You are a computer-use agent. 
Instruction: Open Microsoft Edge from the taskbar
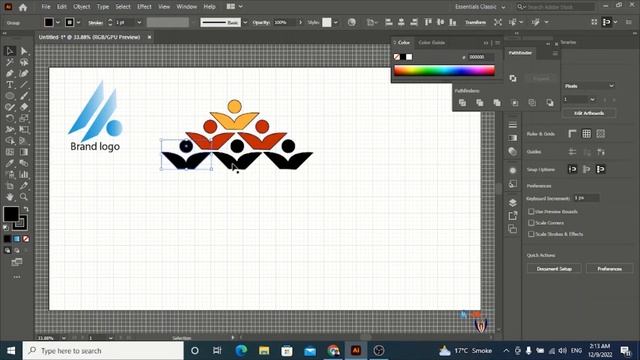click(x=241, y=351)
